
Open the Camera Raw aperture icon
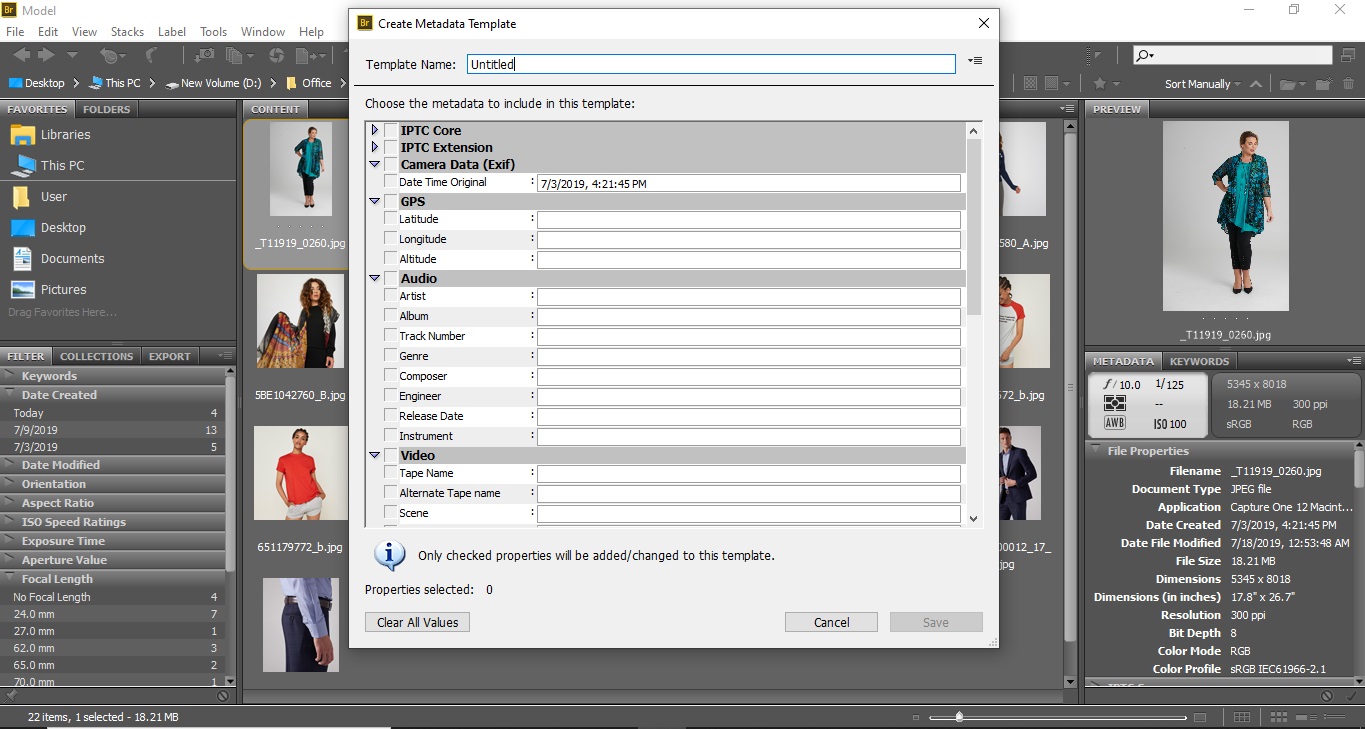pos(277,55)
